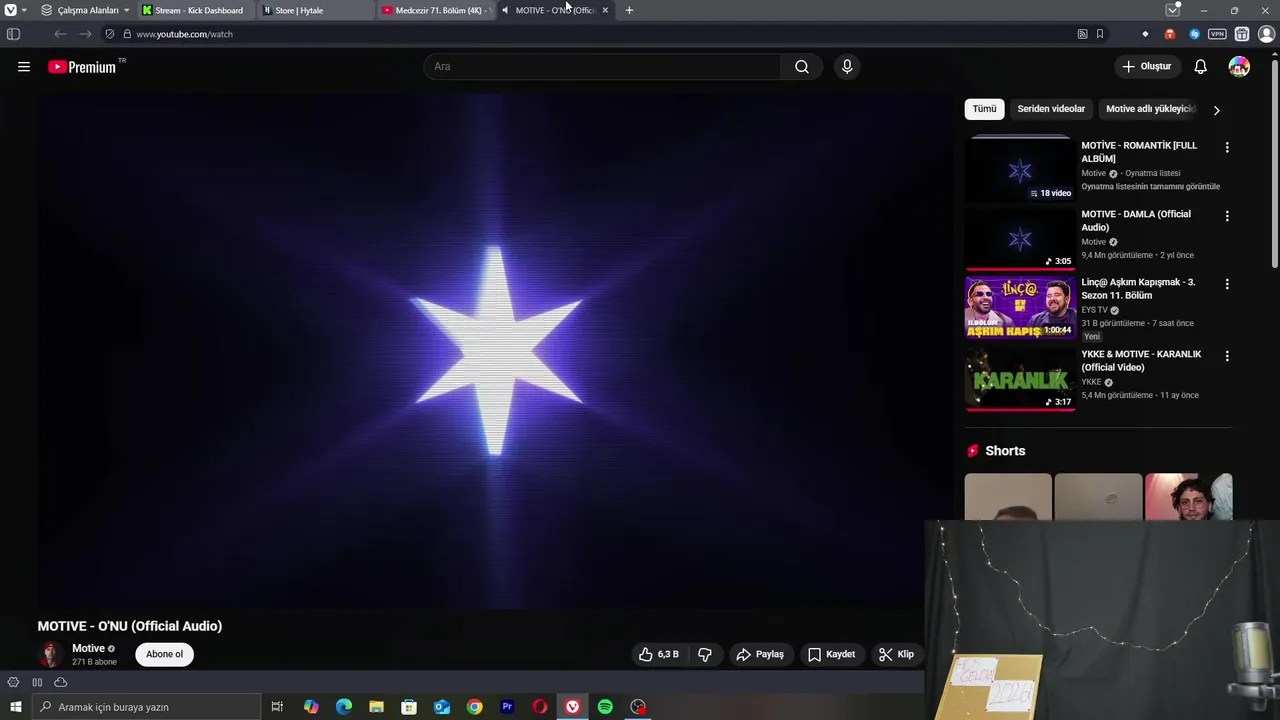Open the Çalışma Alanları workspaces dropdown

pos(85,10)
